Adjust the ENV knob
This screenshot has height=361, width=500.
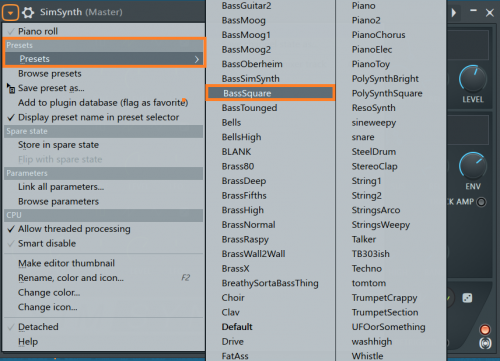click(473, 166)
